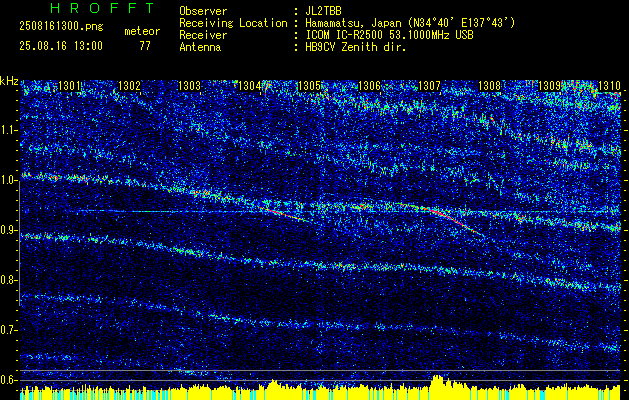Click the 1.1 kHz axis label
The width and height of the screenshot is (629, 400).
click(x=9, y=130)
